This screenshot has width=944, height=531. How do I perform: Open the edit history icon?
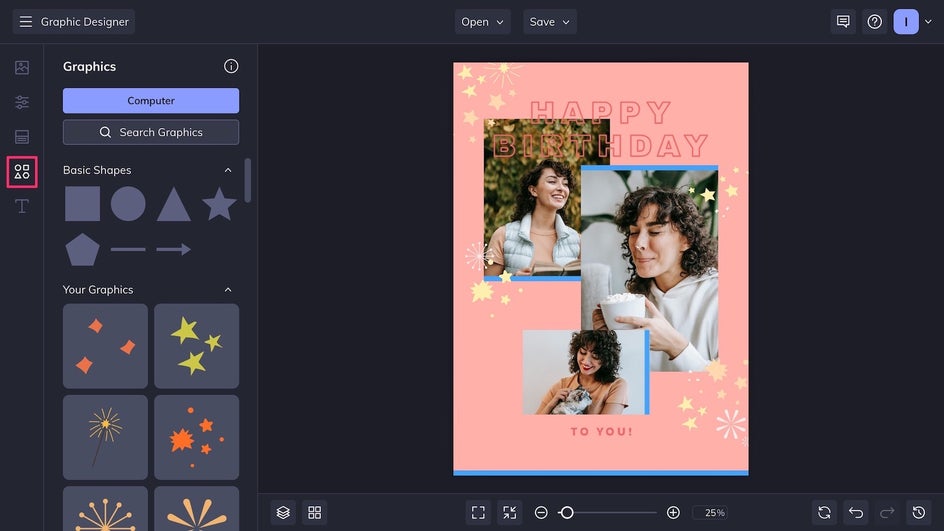click(919, 512)
